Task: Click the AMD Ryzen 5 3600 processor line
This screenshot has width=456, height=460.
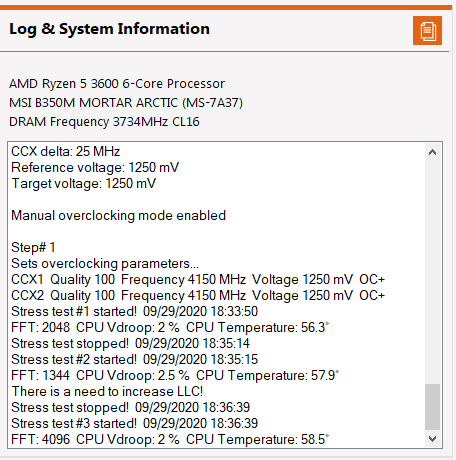Action: (x=117, y=84)
